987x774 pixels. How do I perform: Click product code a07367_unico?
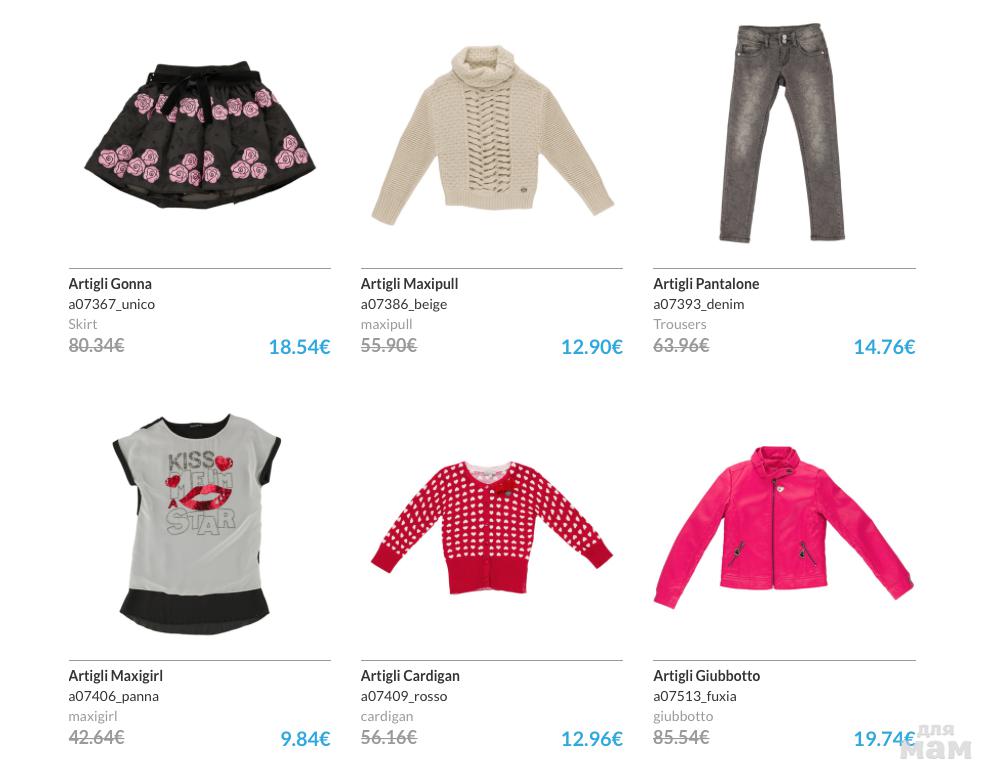coord(111,305)
